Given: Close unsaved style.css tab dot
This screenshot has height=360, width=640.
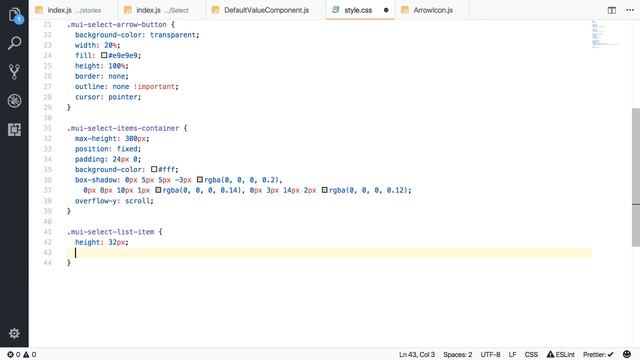Looking at the screenshot, I should point(386,10).
